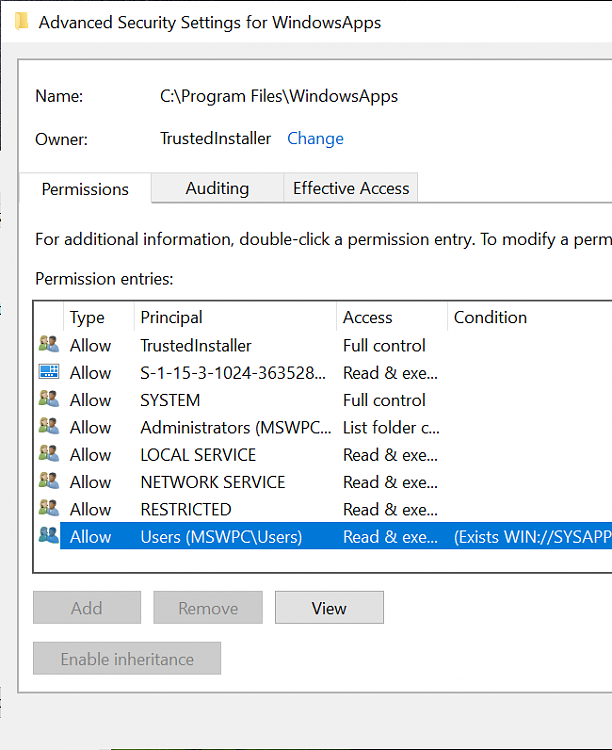Click the NETWORK SERVICE entry's user icon
This screenshot has height=750, width=612.
48,482
